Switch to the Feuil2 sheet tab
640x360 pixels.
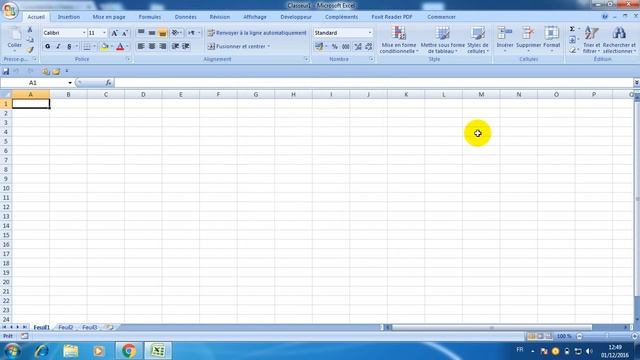pyautogui.click(x=65, y=327)
